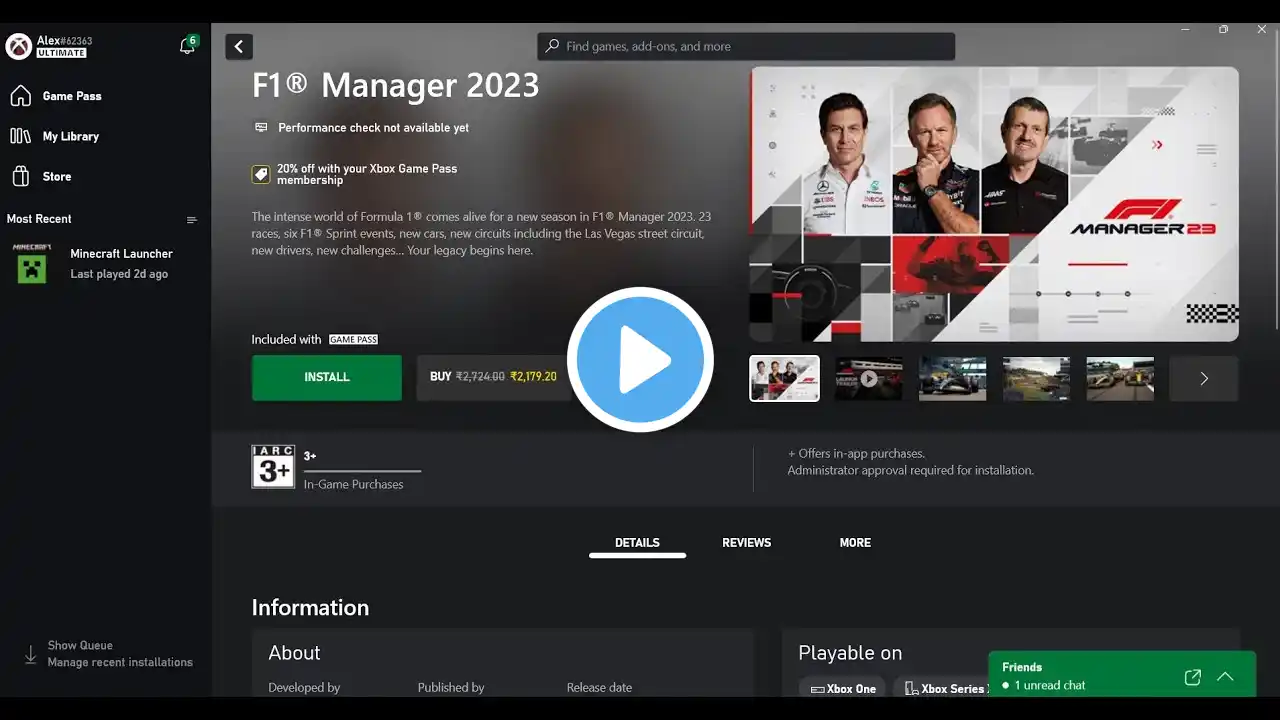Open Manage recent installations
Screen dimensions: 1280x720
(120, 662)
